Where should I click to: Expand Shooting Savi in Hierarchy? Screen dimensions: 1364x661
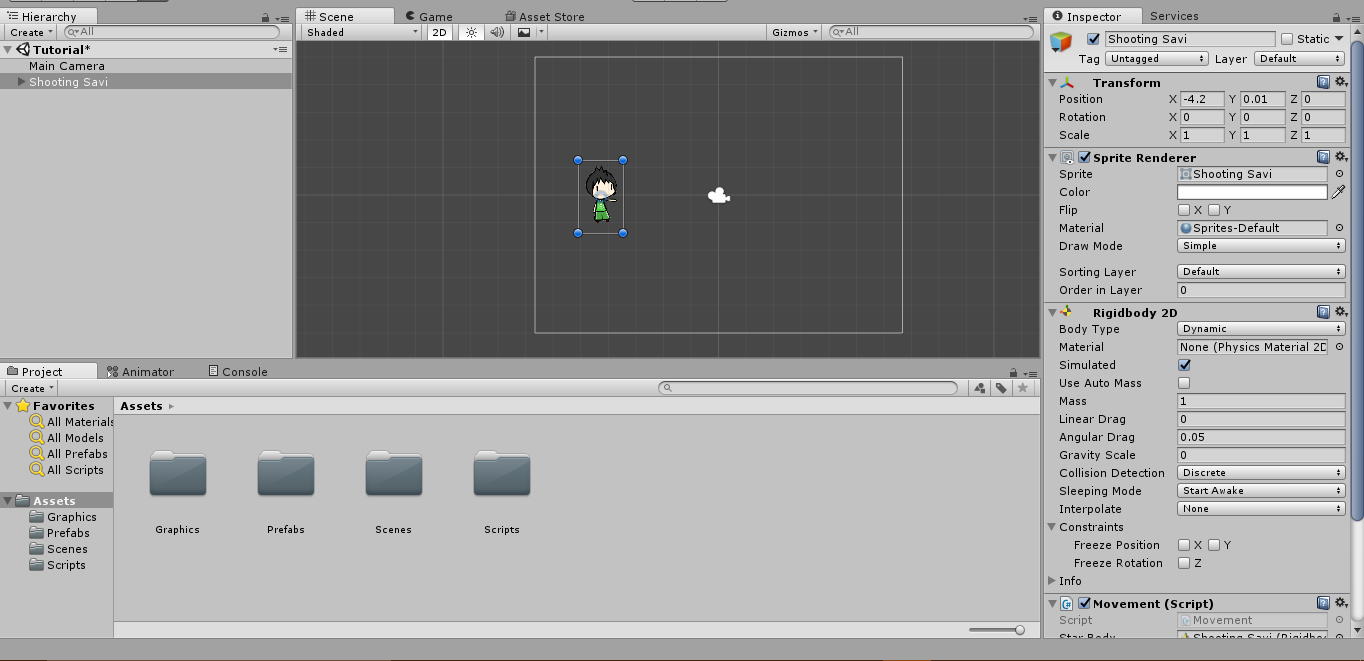(x=22, y=82)
